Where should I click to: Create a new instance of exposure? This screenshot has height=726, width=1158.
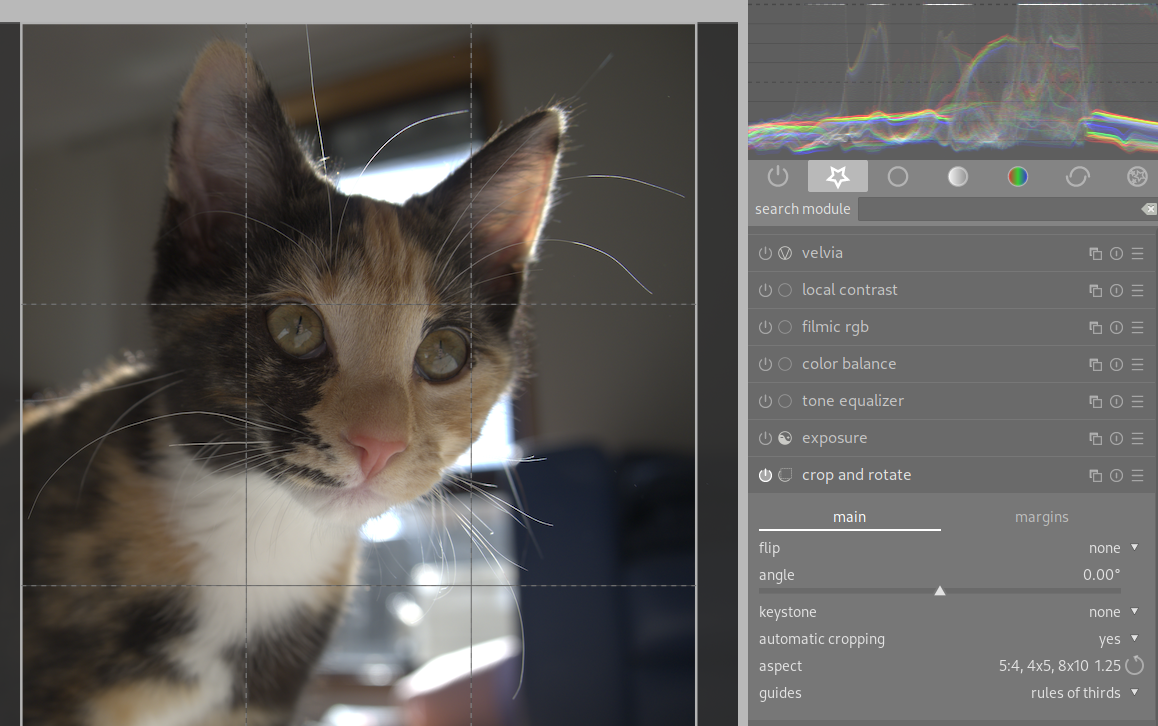(1095, 438)
